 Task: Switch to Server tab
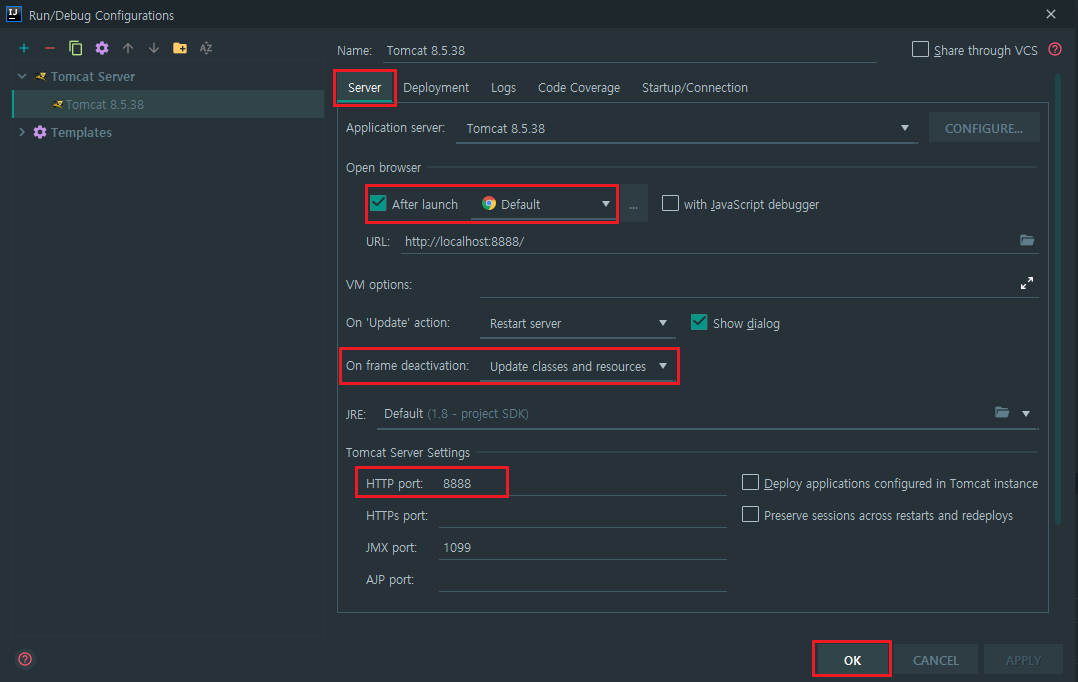364,88
